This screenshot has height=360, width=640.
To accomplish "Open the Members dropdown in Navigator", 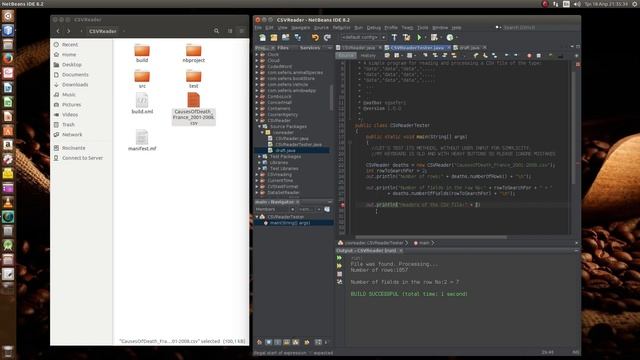I will [275, 209].
